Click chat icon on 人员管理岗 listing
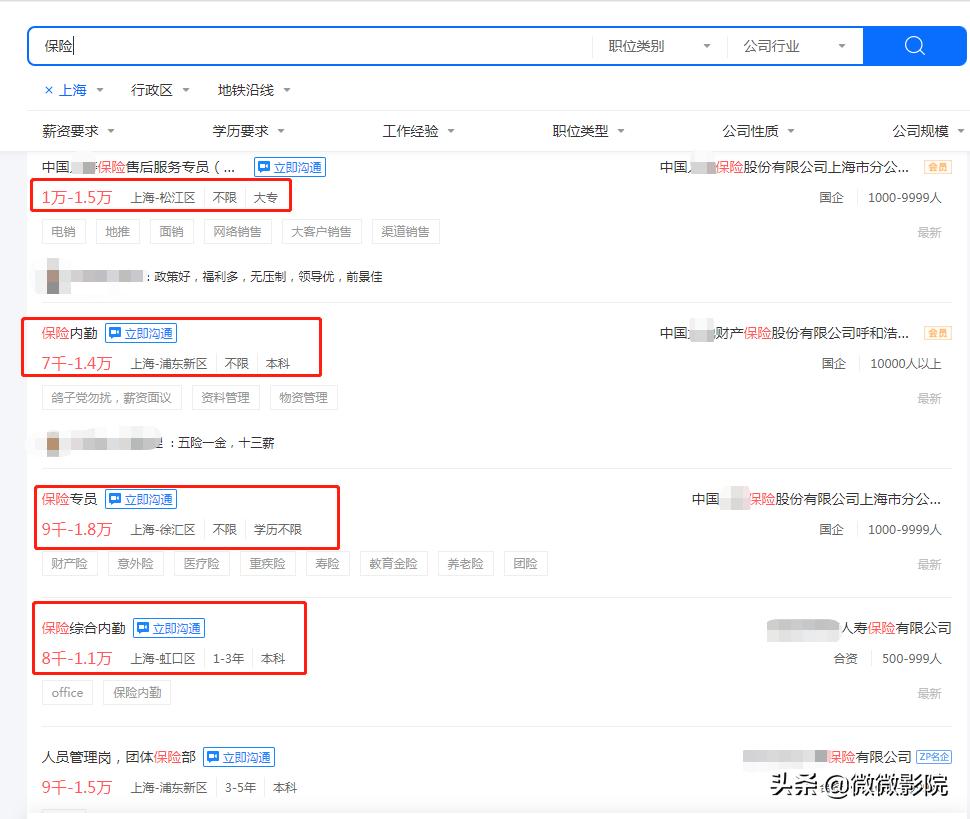This screenshot has height=819, width=970. (x=211, y=757)
